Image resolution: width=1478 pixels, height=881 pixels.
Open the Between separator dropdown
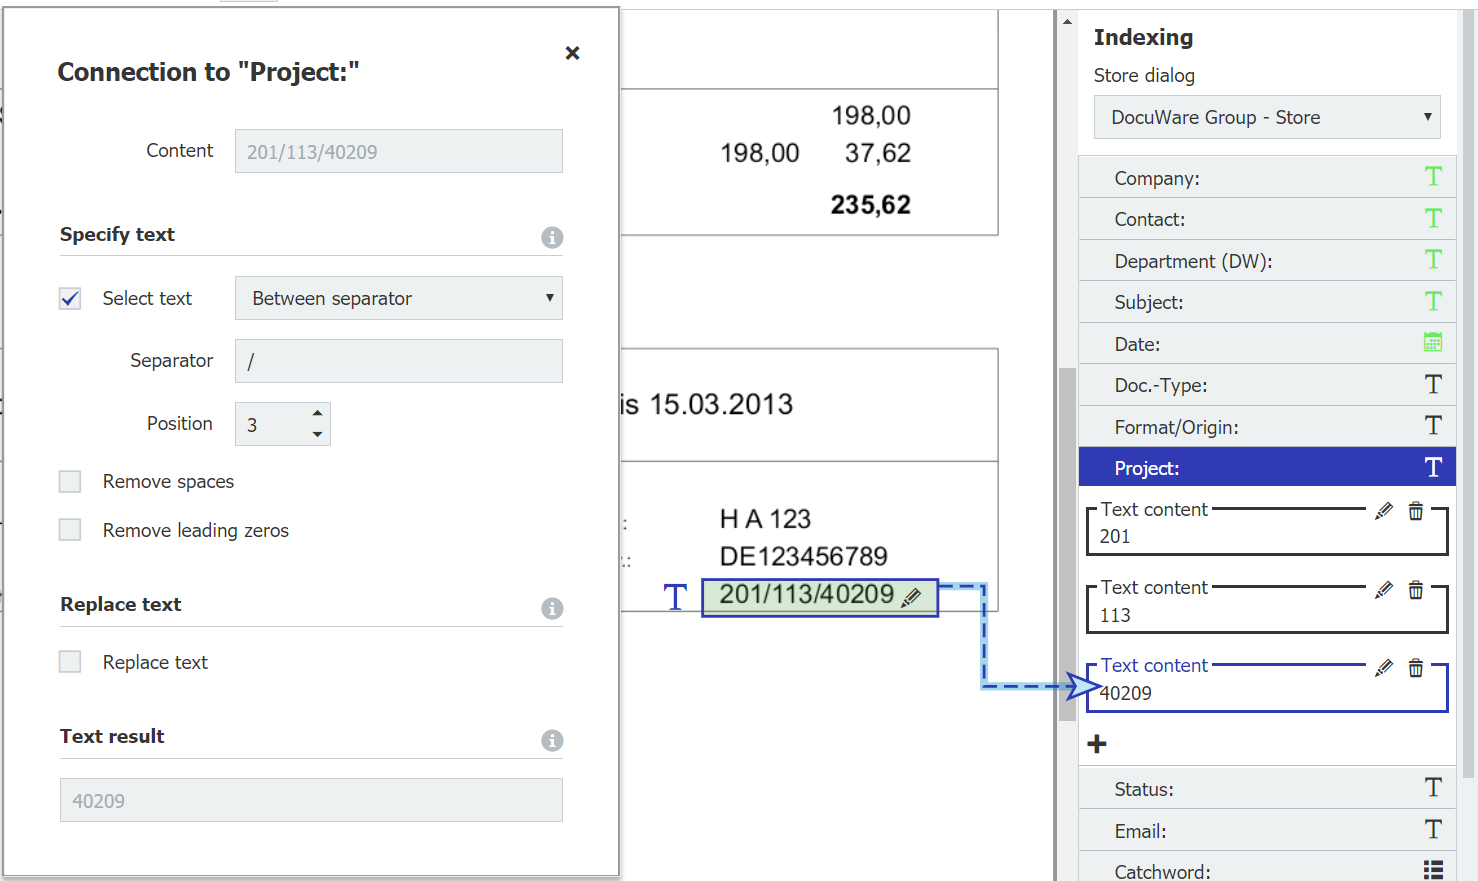(398, 298)
